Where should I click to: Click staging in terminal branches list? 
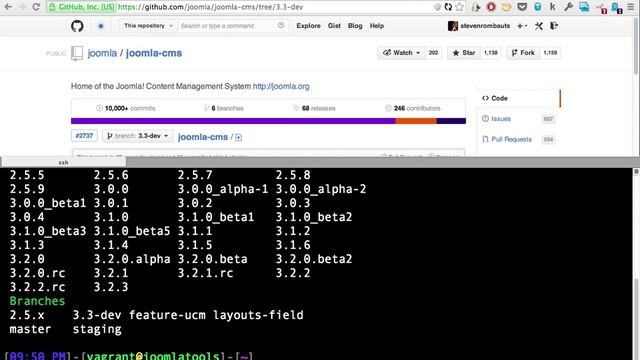point(97,329)
